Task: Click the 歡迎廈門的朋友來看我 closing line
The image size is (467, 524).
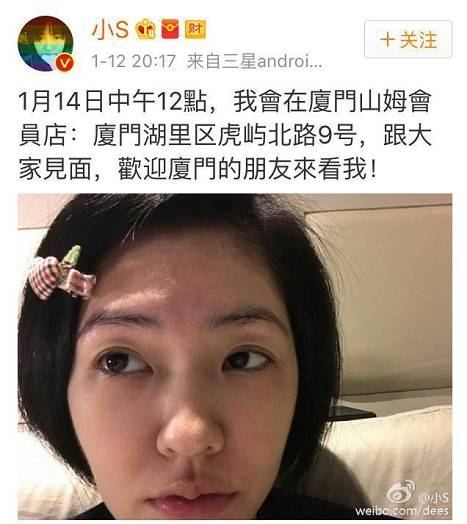Action: tap(247, 169)
